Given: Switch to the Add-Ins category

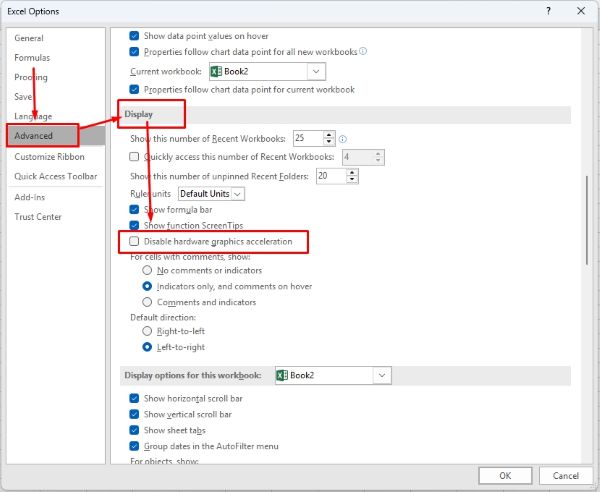Looking at the screenshot, I should 30,197.
